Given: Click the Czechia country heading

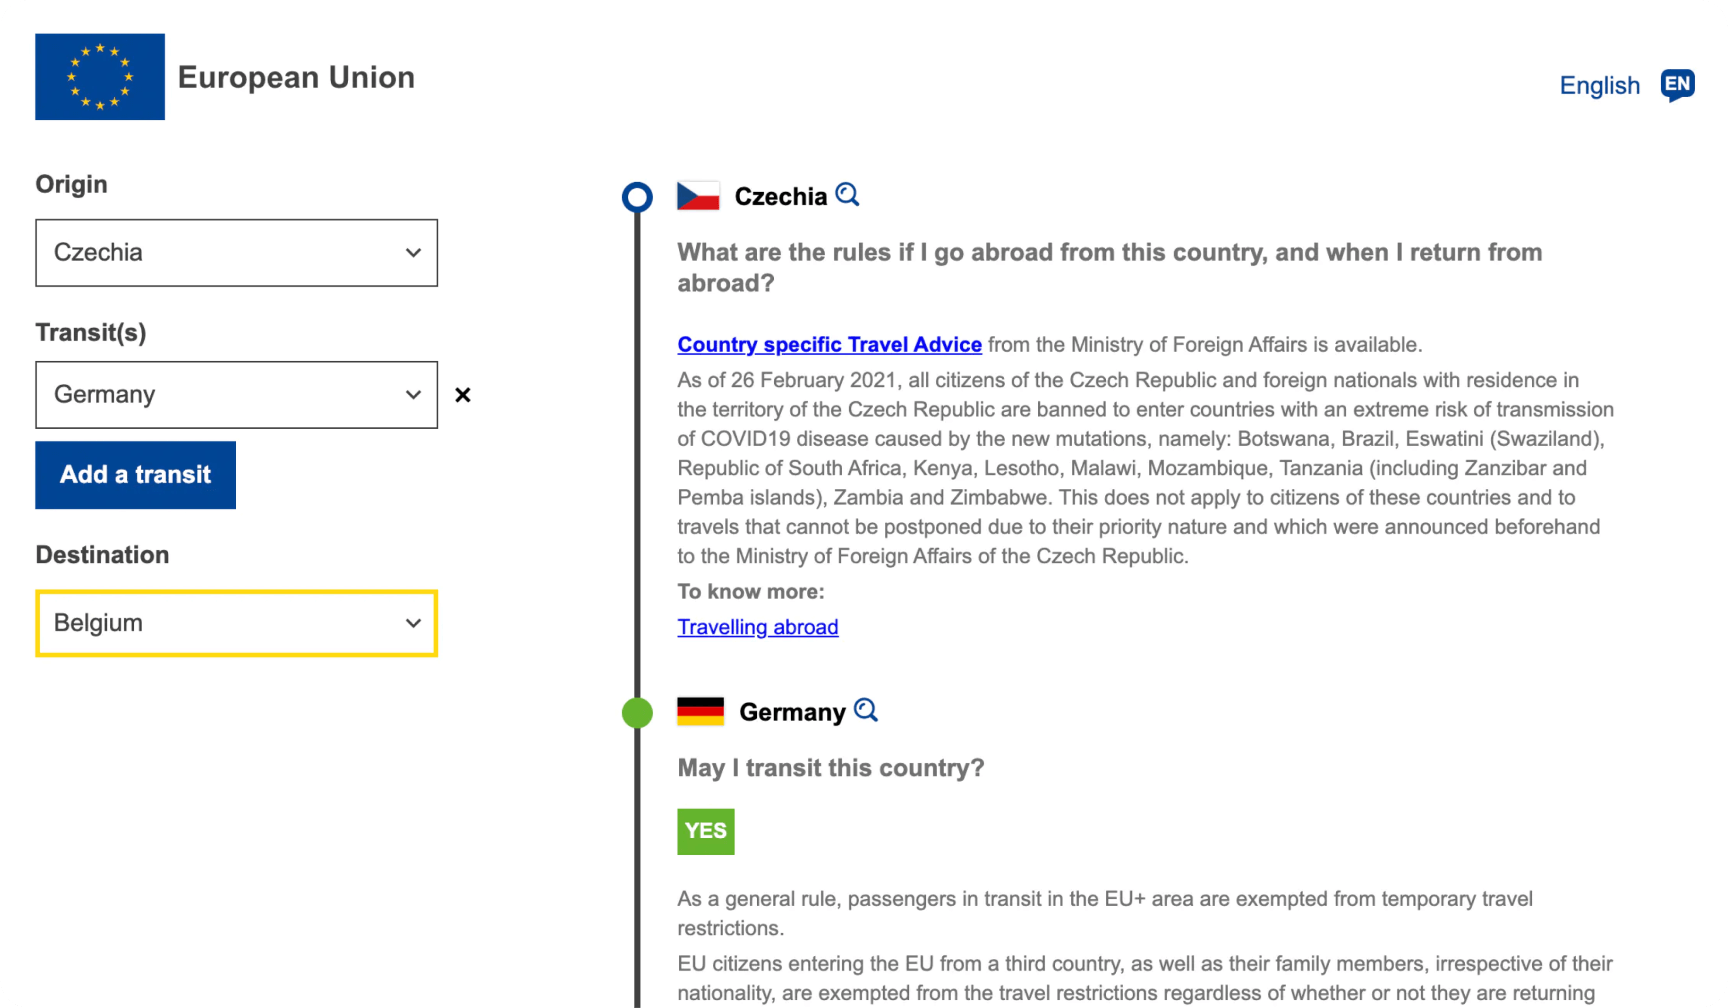Looking at the screenshot, I should (x=780, y=197).
